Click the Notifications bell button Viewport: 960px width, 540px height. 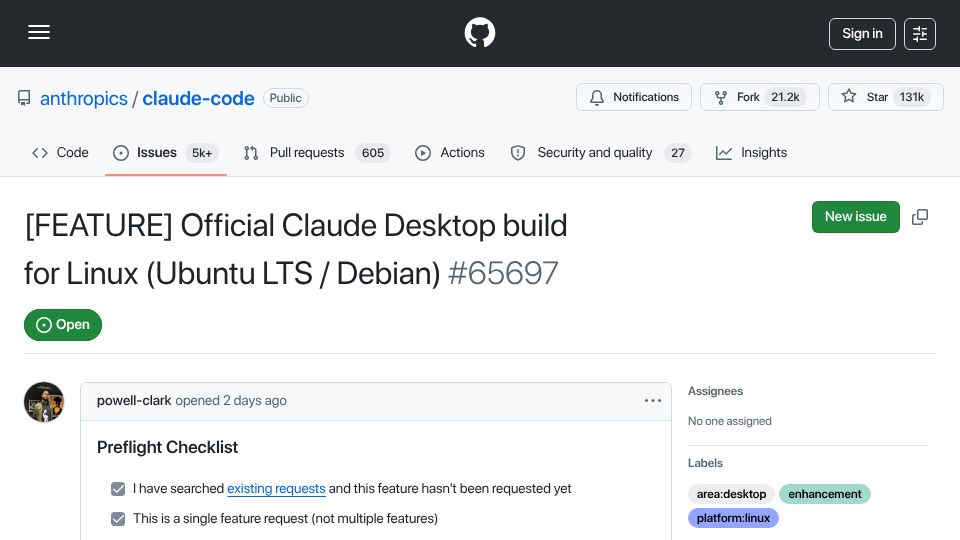(634, 97)
